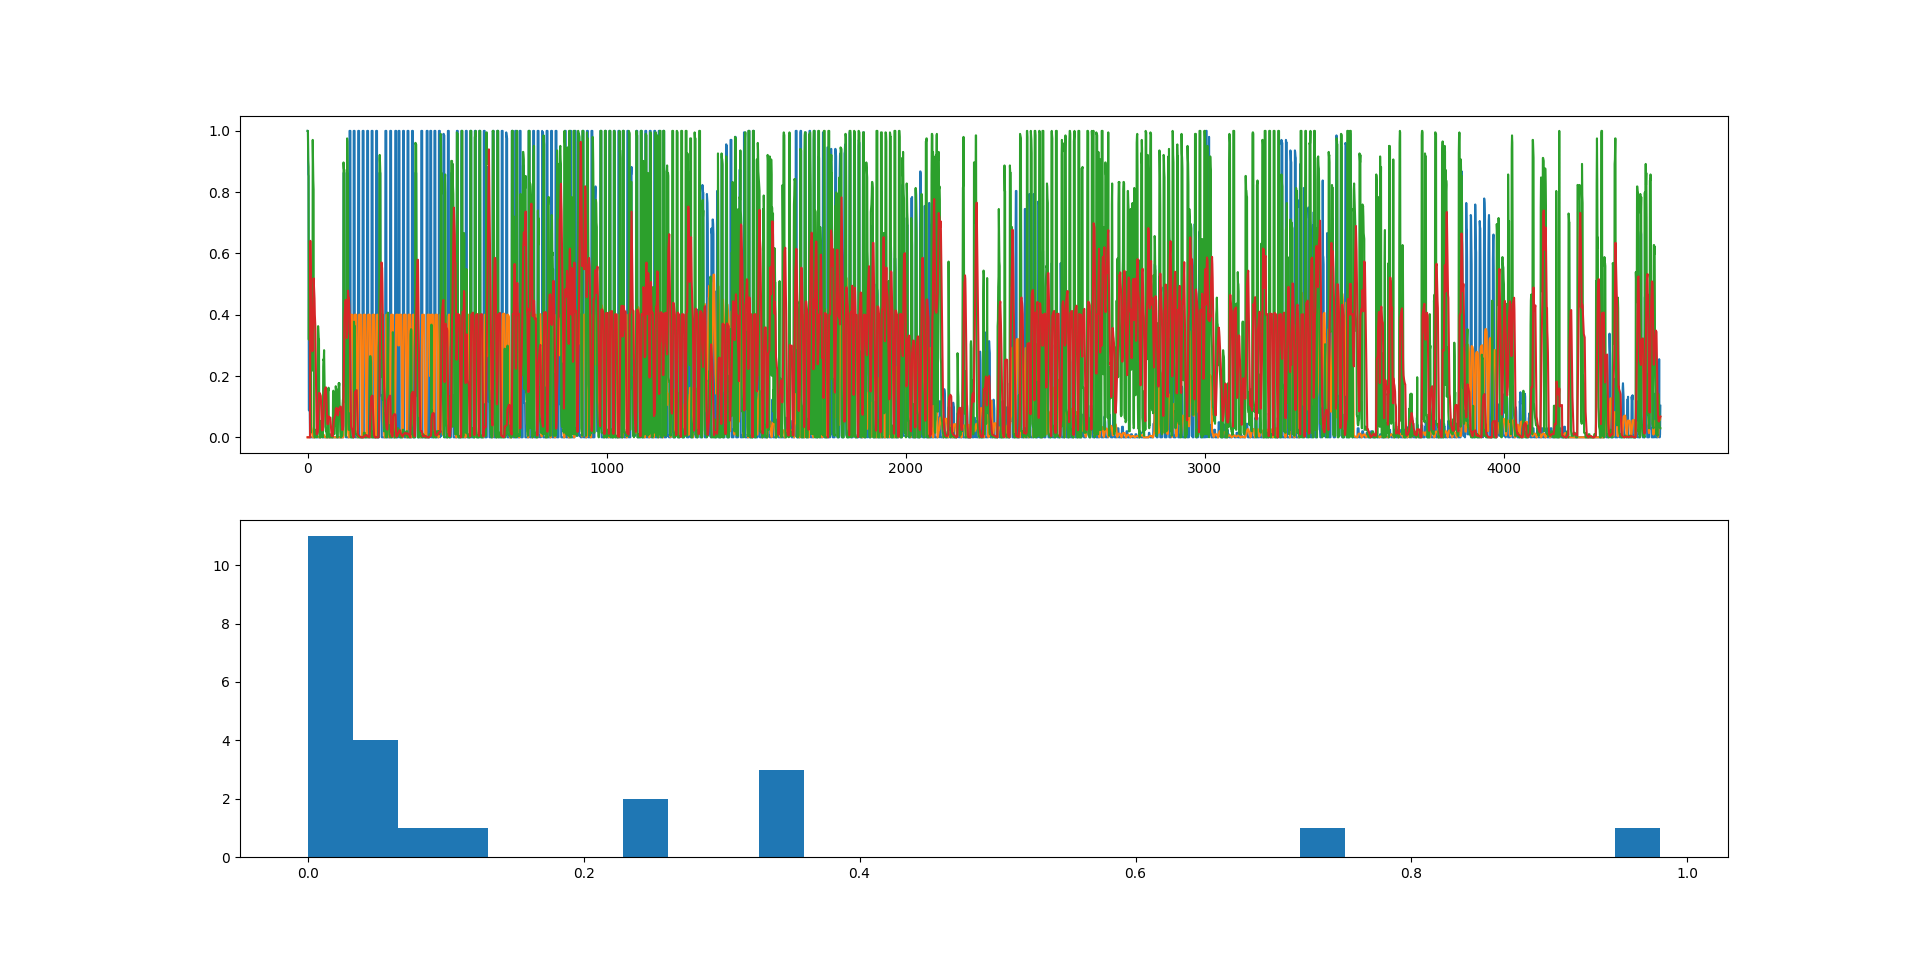The image size is (1920, 963).
Task: Click the 0.4 label on histogram x-axis
Action: tap(859, 873)
